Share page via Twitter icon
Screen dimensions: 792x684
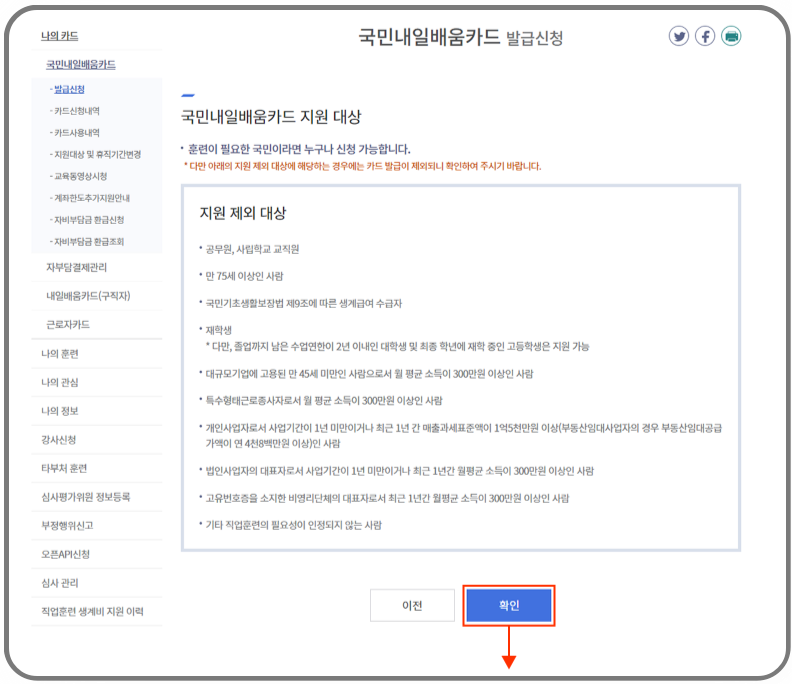pyautogui.click(x=678, y=36)
